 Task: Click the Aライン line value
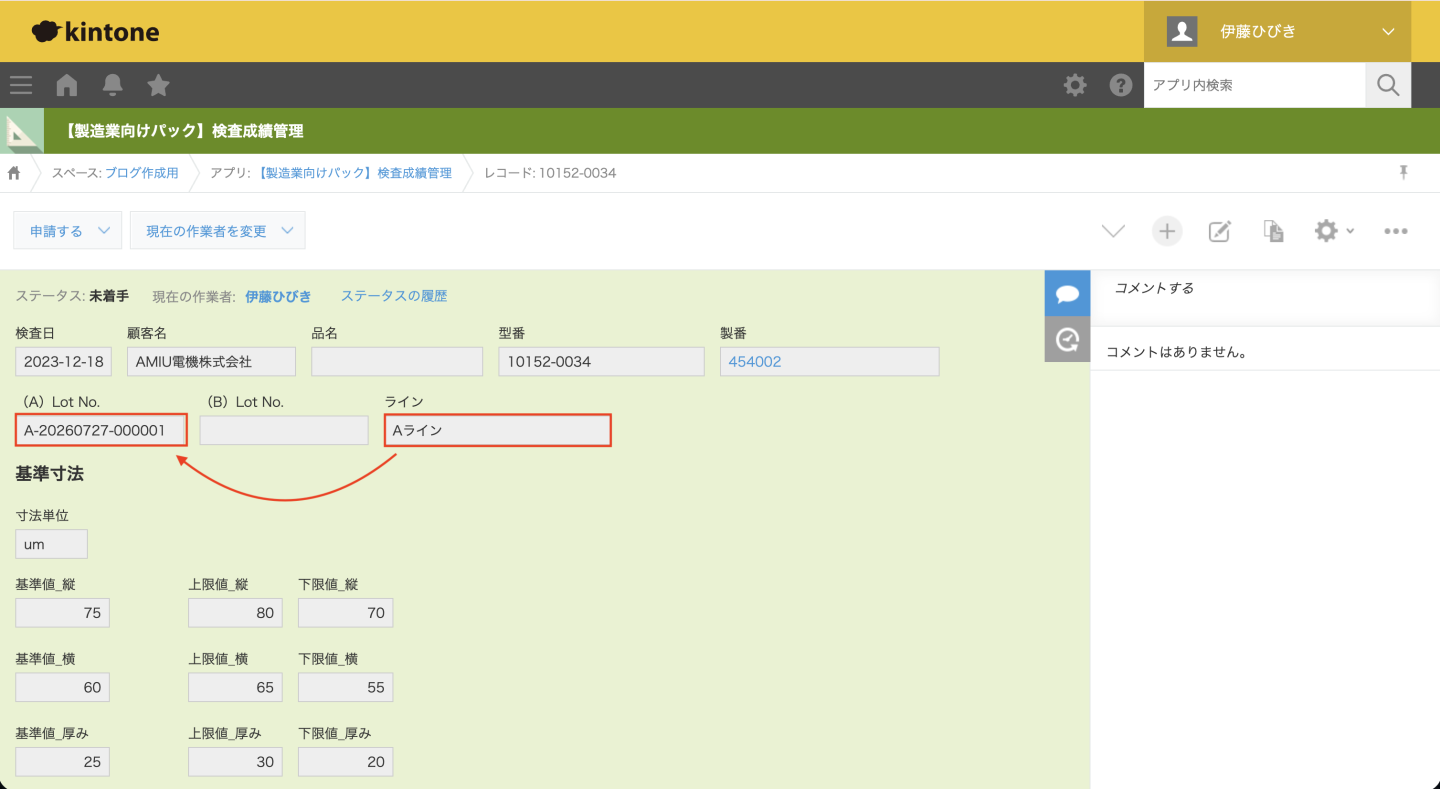tap(498, 430)
